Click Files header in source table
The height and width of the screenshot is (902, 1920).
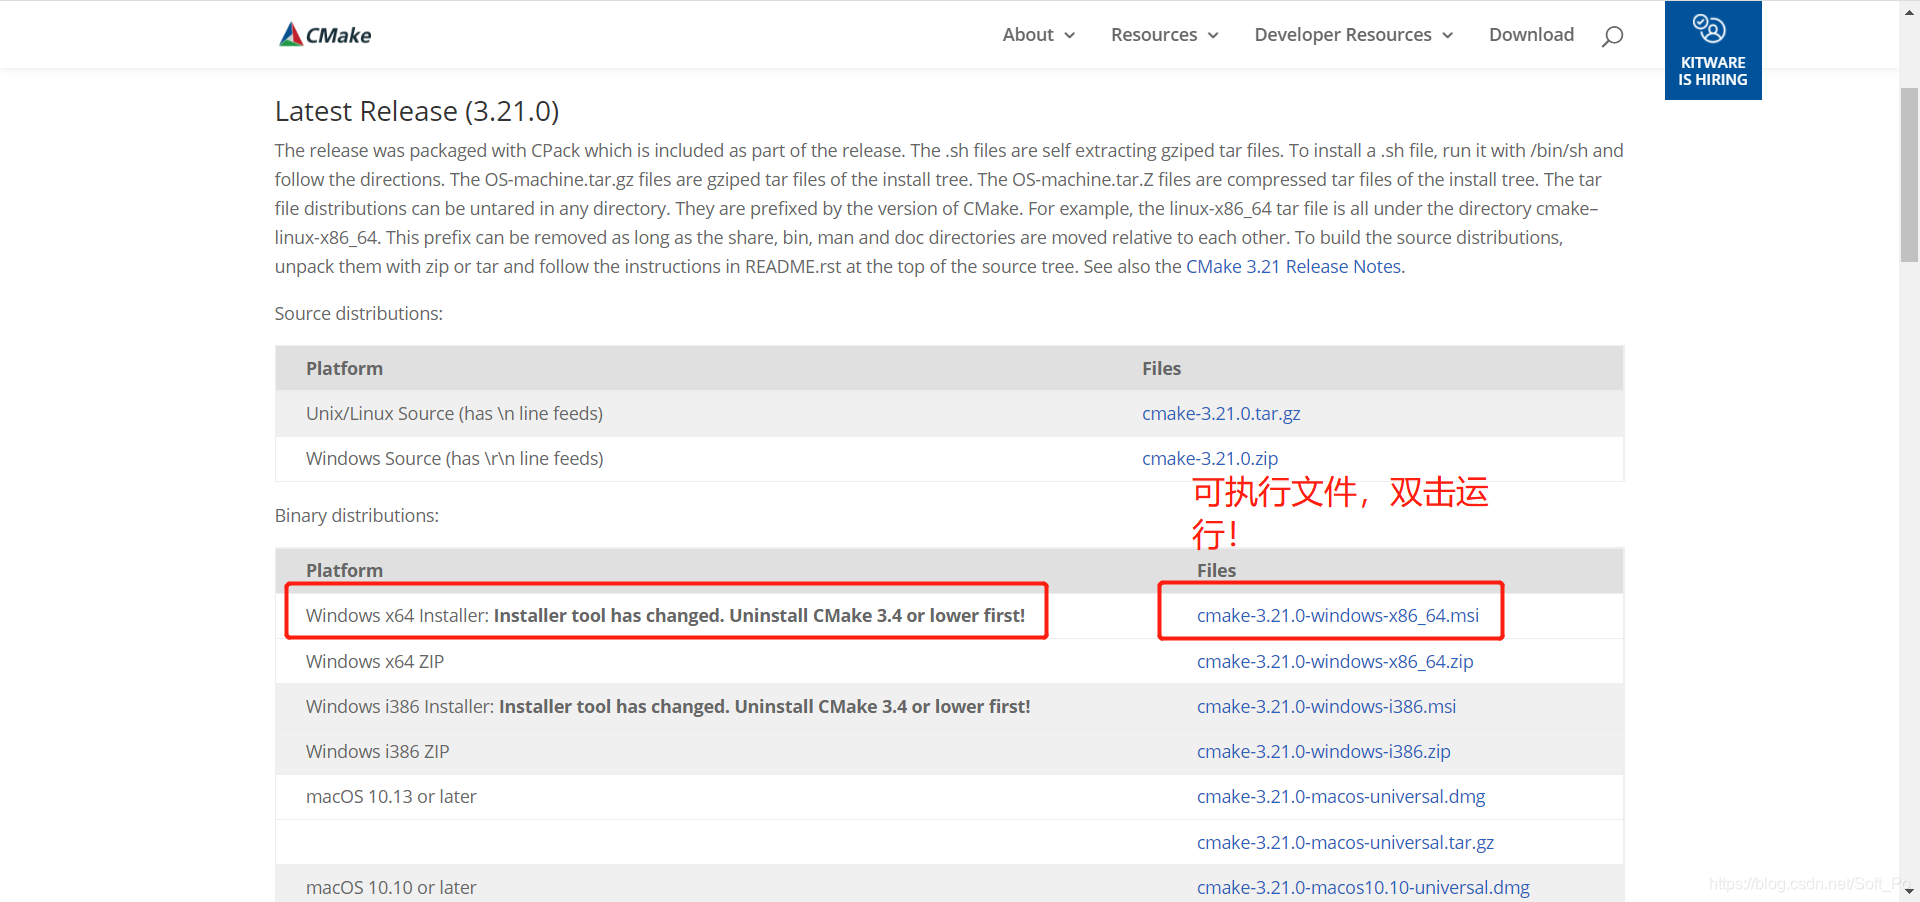[1161, 369]
